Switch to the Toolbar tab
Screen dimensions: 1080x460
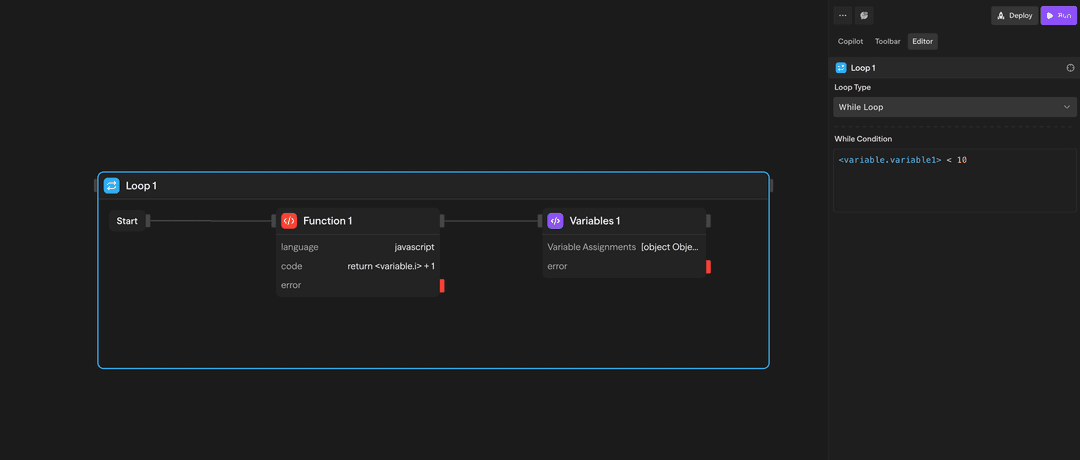tap(887, 41)
